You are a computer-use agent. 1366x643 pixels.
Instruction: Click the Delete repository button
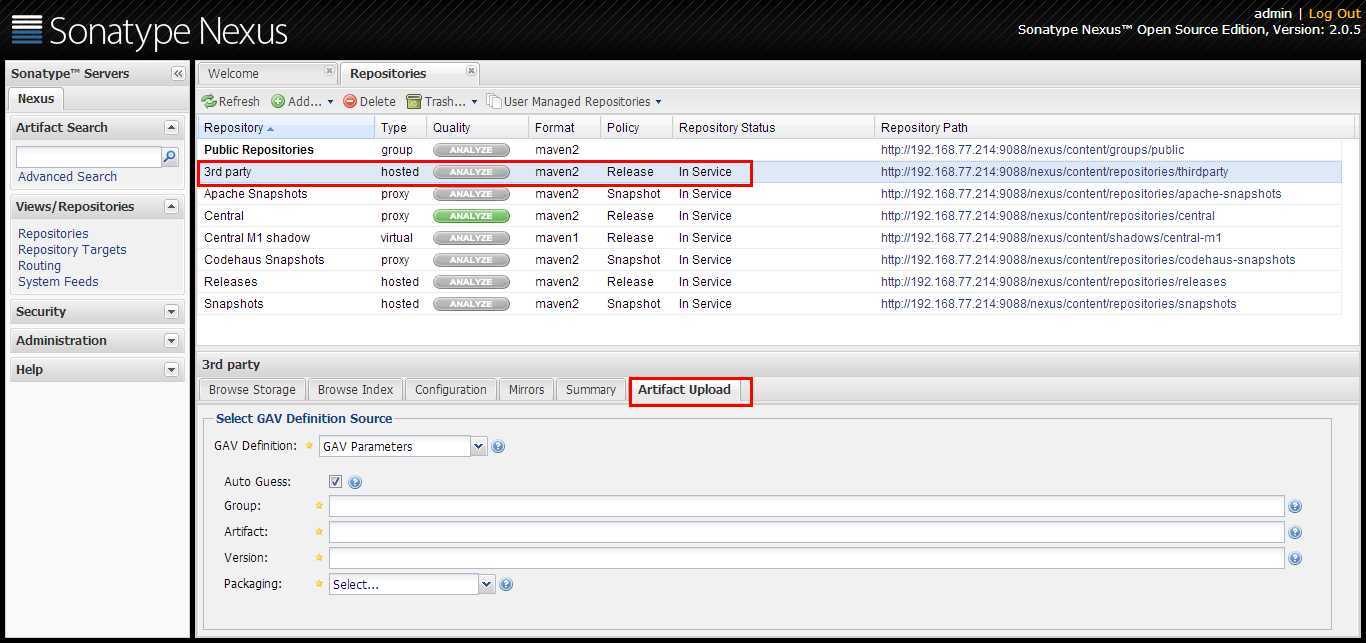coord(369,101)
